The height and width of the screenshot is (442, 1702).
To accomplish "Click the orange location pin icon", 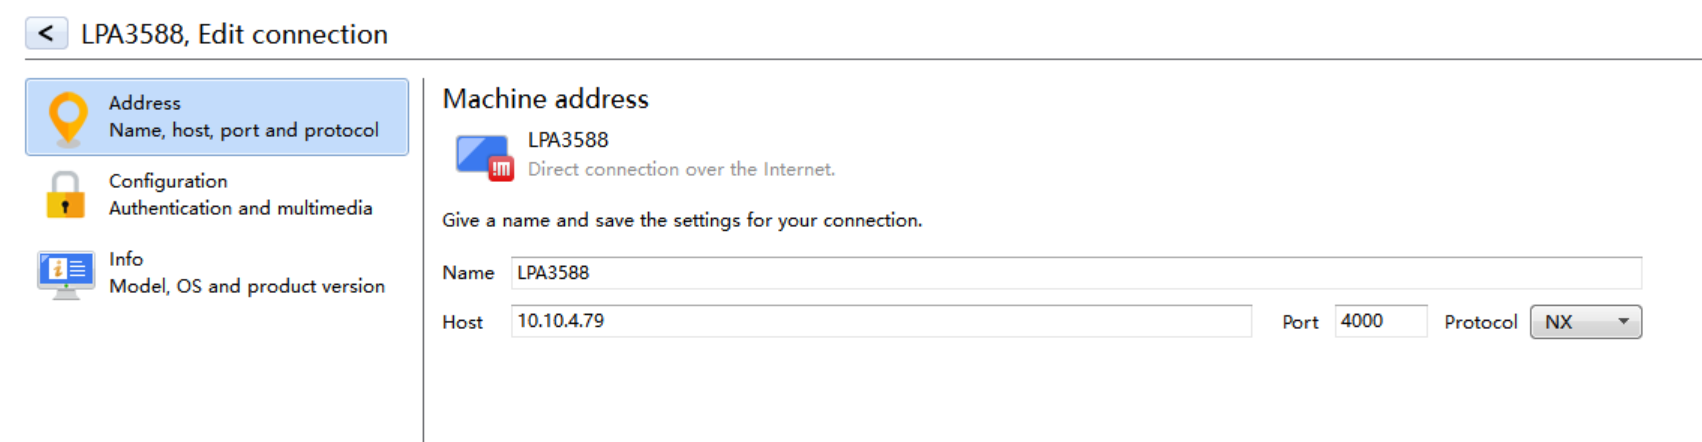I will (68, 118).
